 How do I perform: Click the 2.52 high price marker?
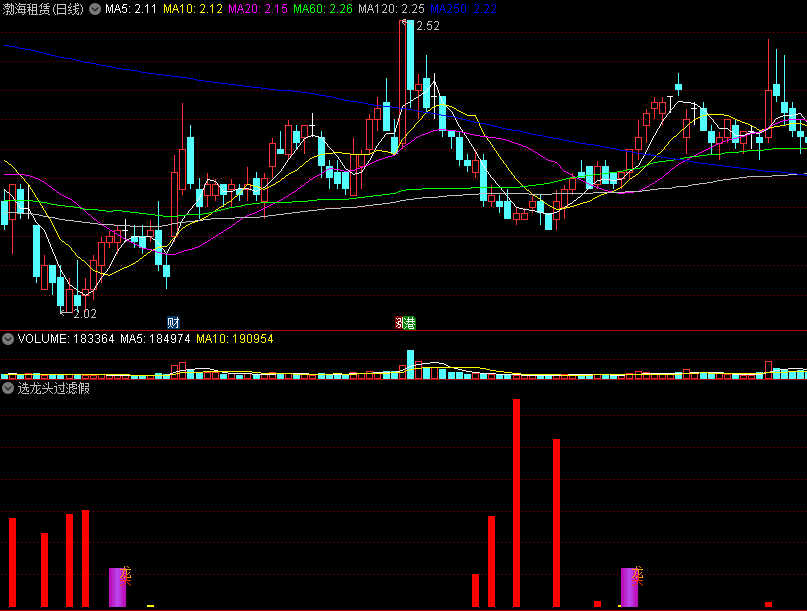[x=428, y=26]
